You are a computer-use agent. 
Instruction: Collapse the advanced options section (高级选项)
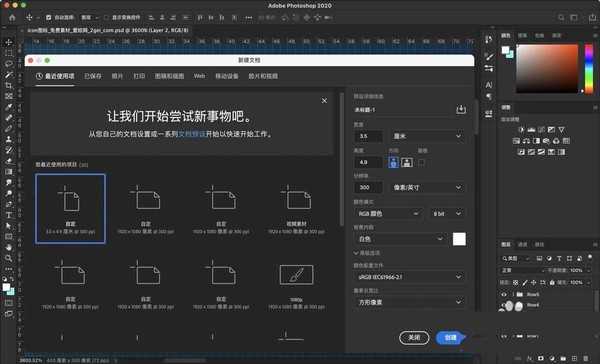pos(367,253)
